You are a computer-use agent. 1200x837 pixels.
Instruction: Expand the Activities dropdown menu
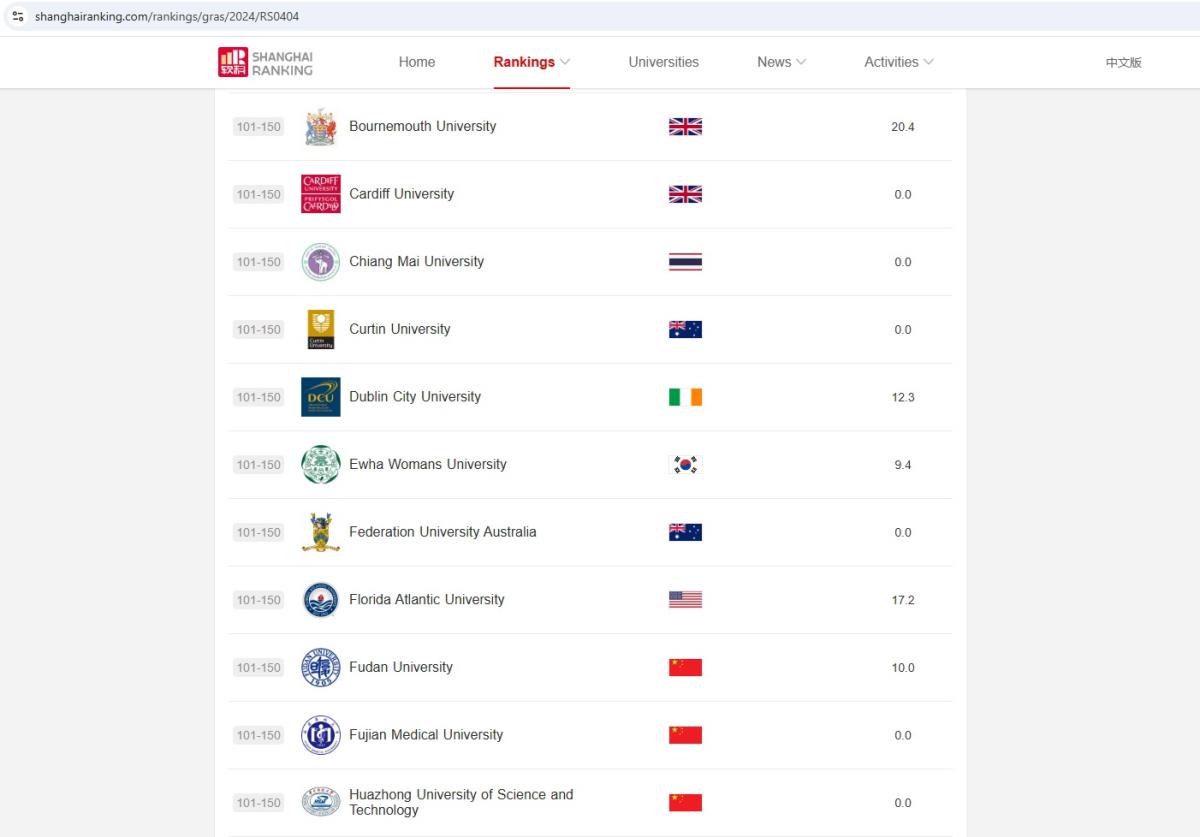pos(899,62)
